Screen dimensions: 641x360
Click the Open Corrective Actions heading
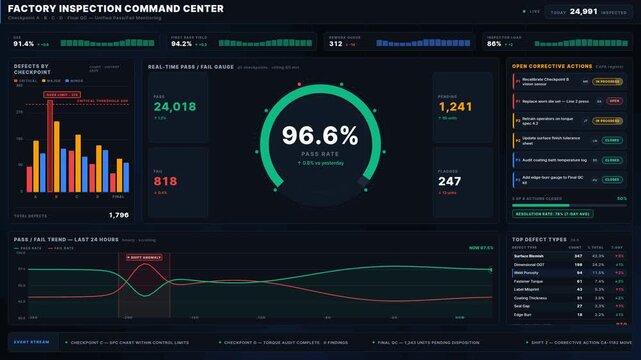[x=552, y=66]
